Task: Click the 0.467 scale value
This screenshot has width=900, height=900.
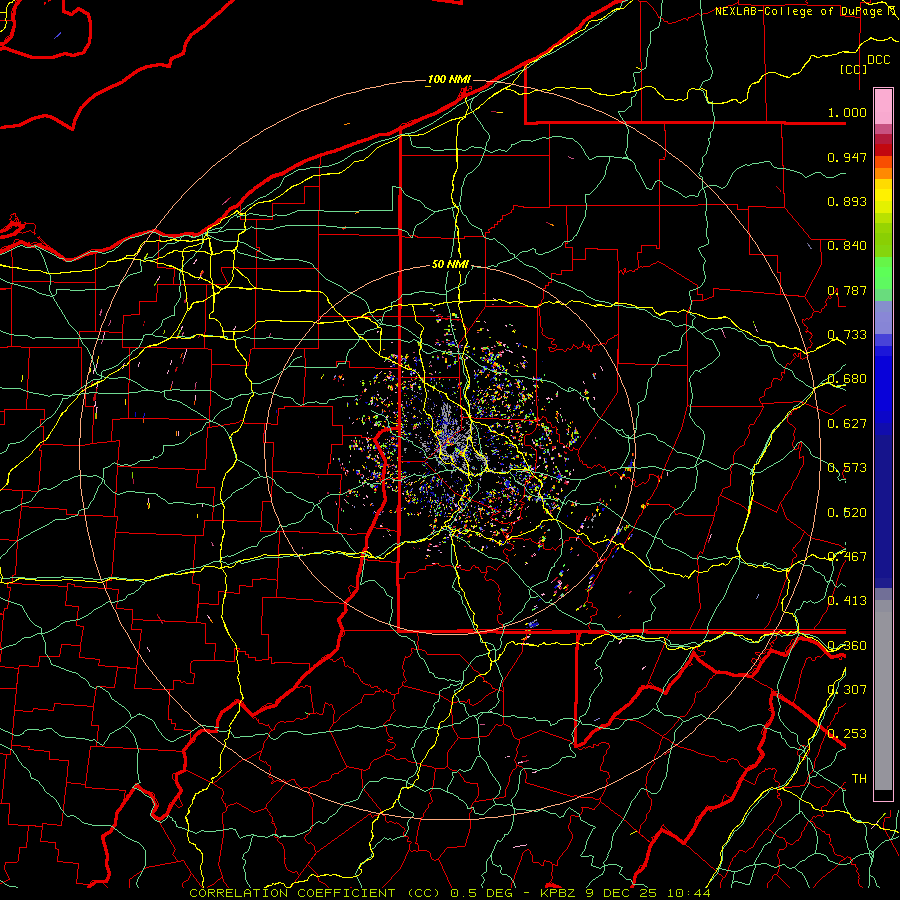Action: [847, 557]
